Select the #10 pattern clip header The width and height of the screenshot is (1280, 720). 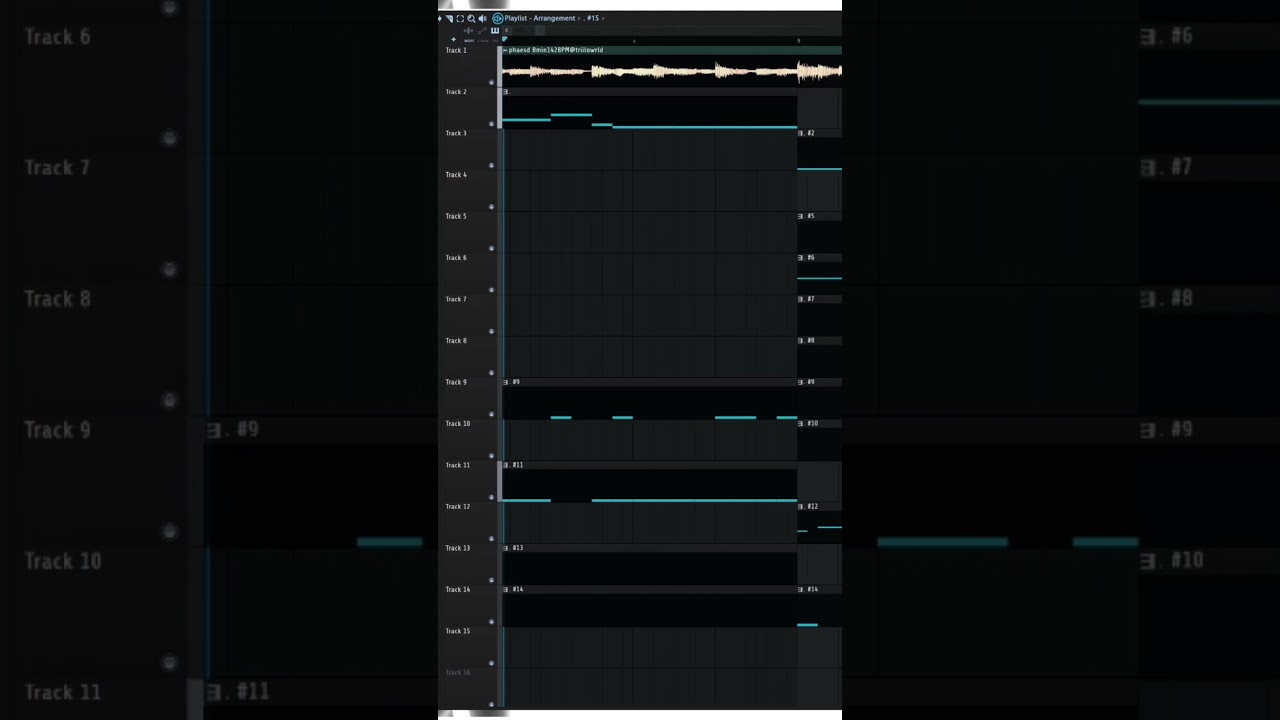coord(820,424)
